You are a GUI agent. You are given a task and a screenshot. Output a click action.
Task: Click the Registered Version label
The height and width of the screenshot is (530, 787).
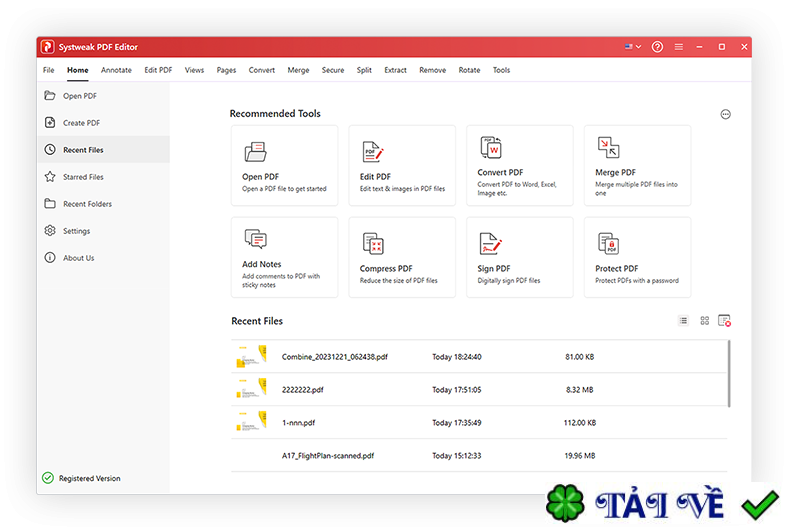coord(89,478)
